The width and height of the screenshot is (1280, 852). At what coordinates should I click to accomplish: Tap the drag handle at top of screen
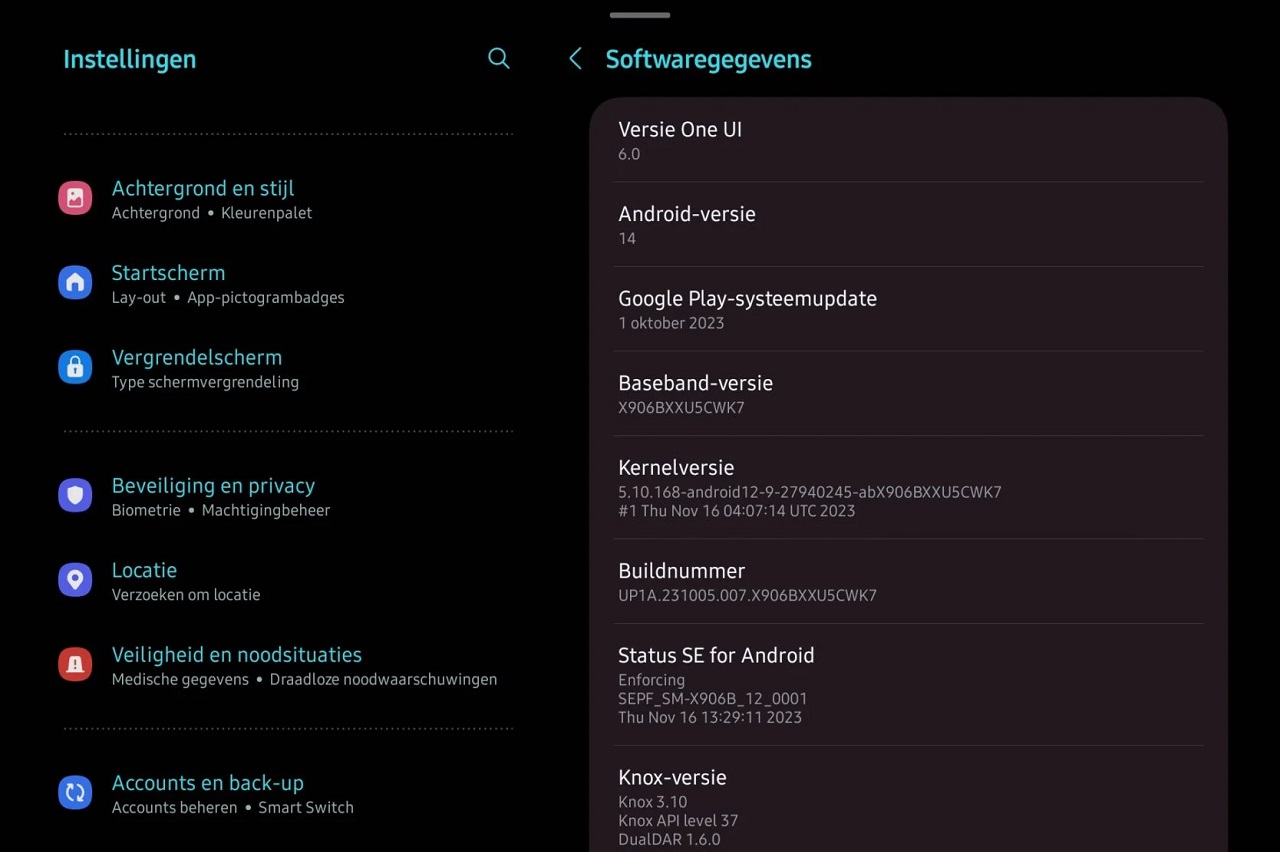(x=640, y=15)
